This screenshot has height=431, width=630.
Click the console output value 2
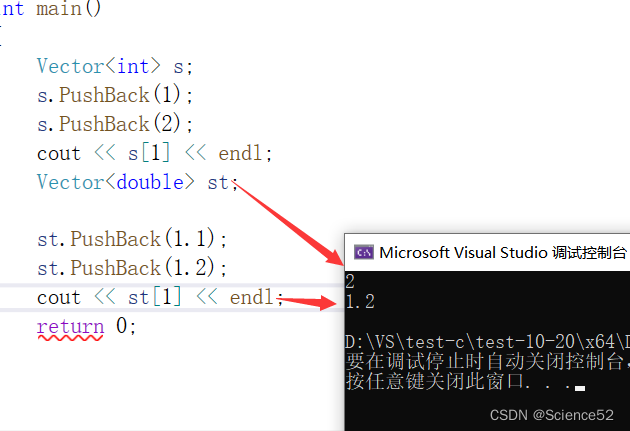[x=350, y=282]
